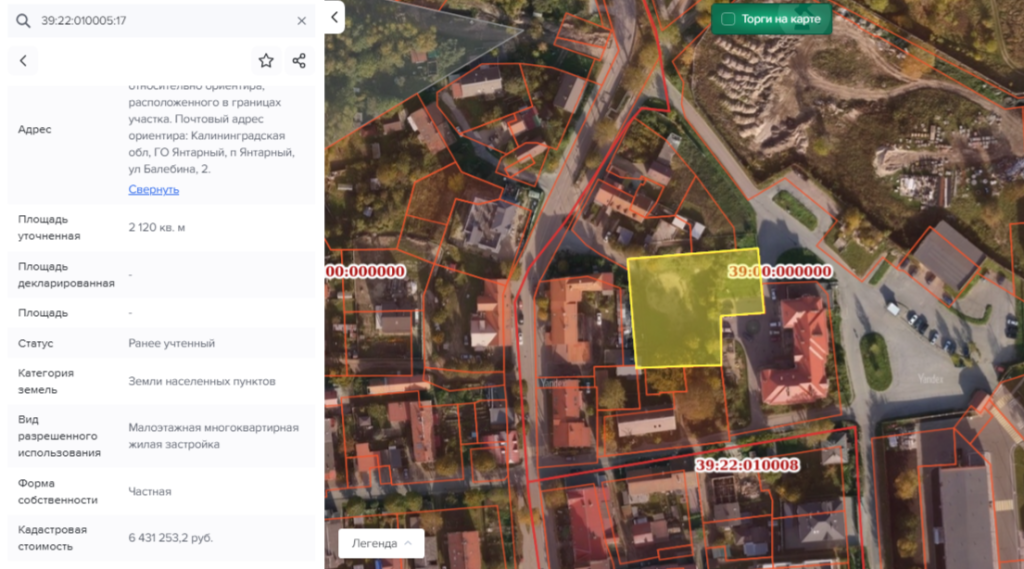Enable the 'Торги на карте' checkbox

click(728, 19)
